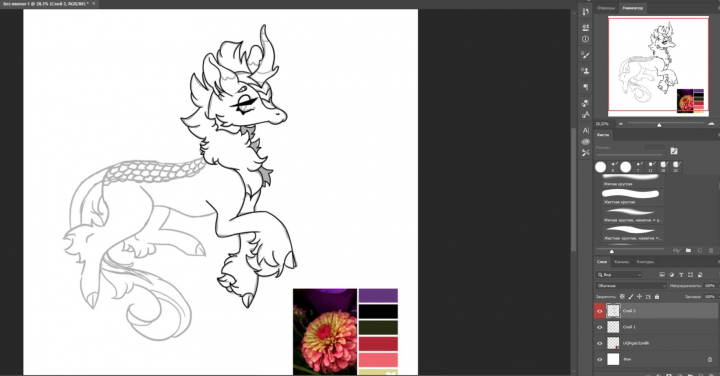
Task: Open the layer opacity dropdown arrow
Action: click(718, 286)
